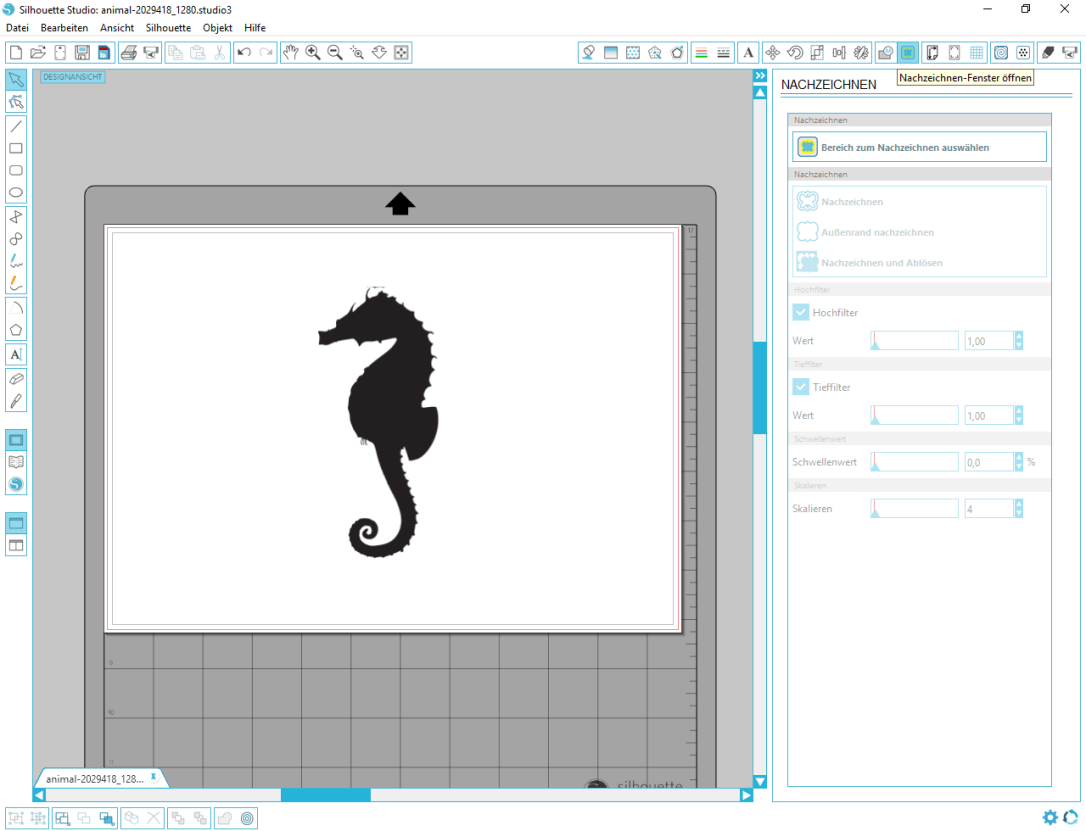Select the Freehand drawing tool

click(15, 261)
